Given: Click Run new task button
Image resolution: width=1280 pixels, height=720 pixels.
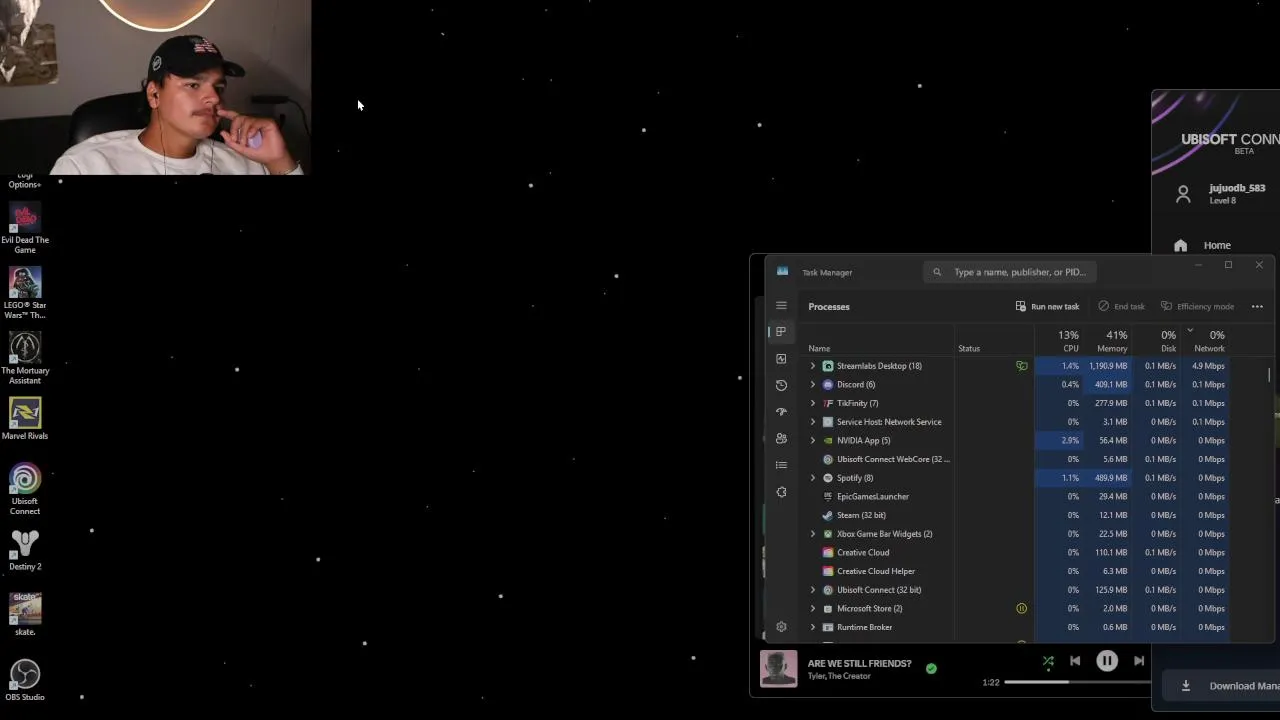Looking at the screenshot, I should tap(1047, 306).
